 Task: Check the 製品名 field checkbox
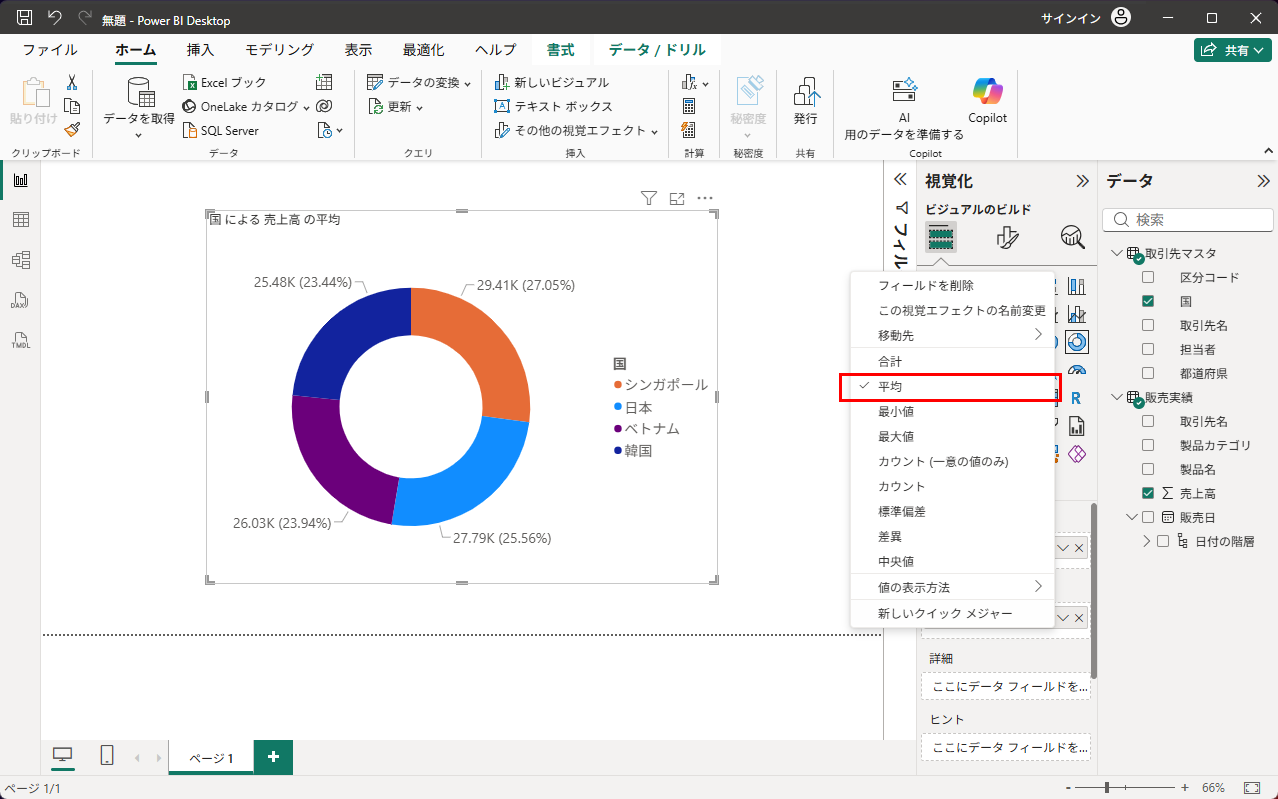[1148, 469]
